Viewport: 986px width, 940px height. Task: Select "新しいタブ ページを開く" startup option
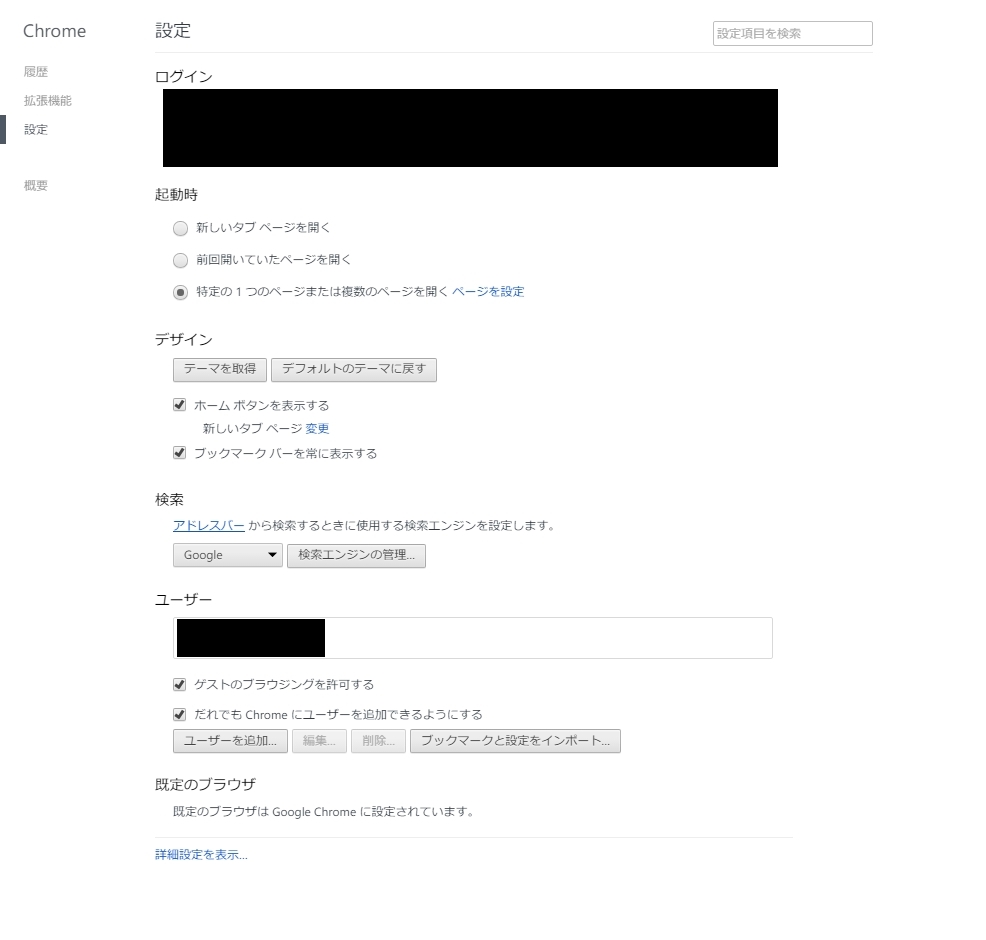[180, 228]
